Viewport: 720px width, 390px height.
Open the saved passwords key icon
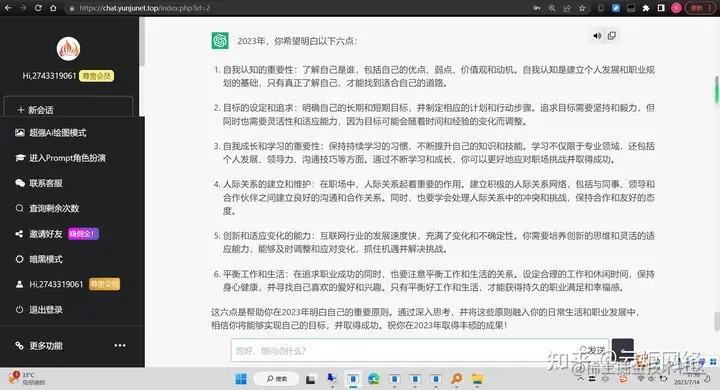pos(537,8)
